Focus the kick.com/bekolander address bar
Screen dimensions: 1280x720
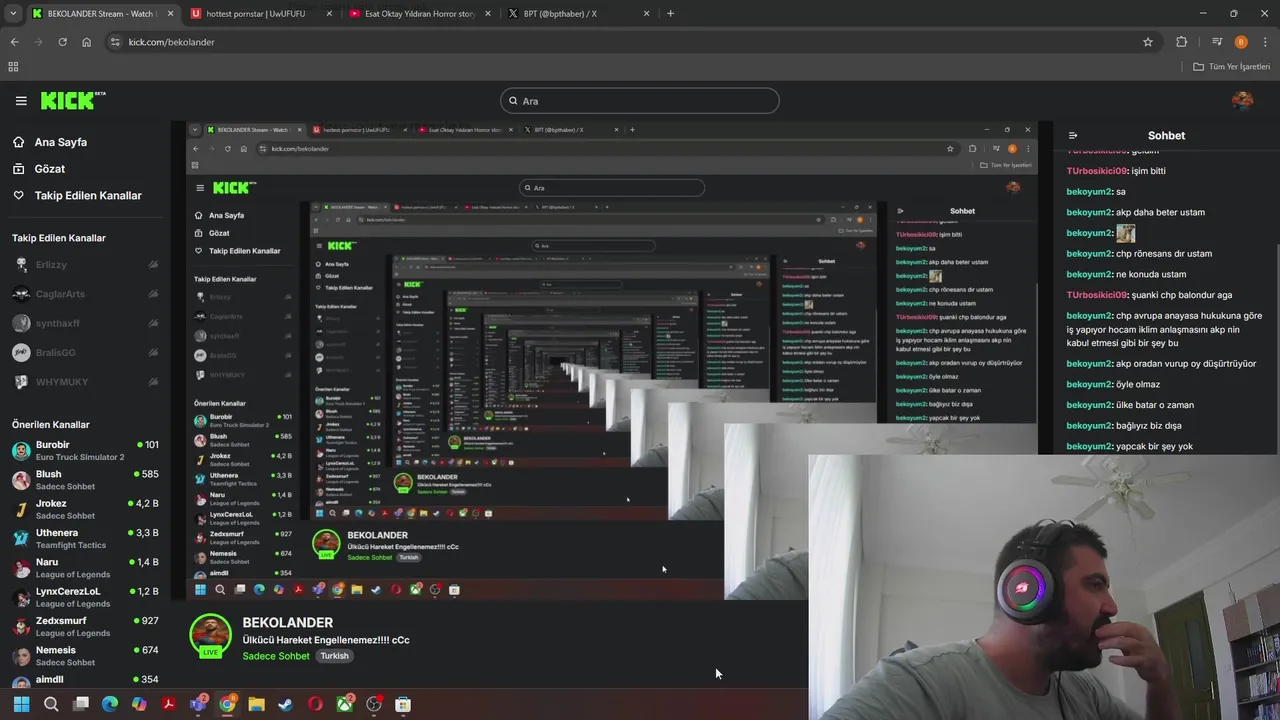[x=630, y=42]
